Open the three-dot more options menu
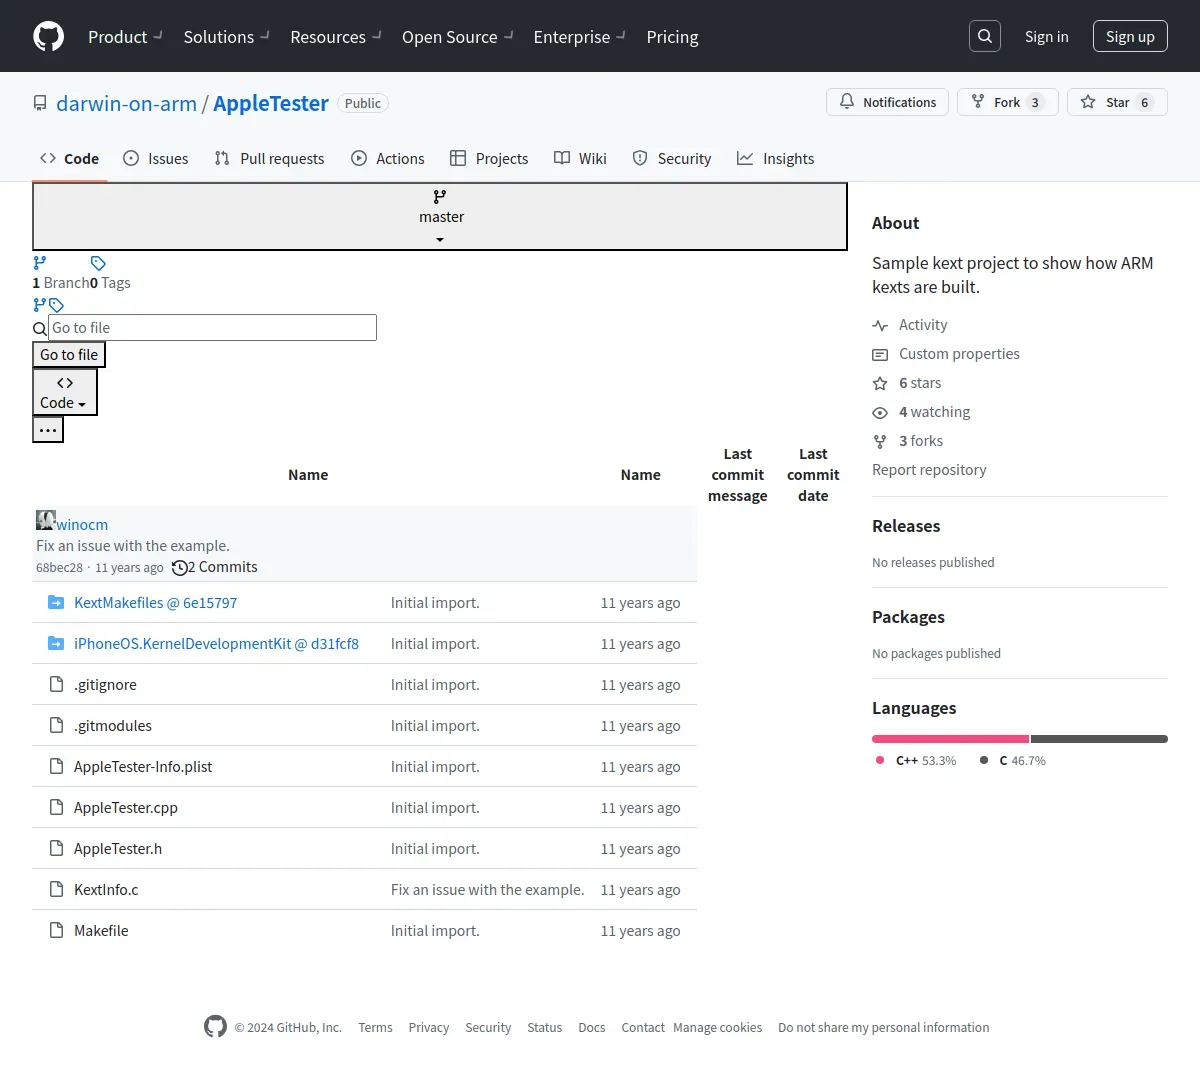1200x1079 pixels. (x=48, y=430)
